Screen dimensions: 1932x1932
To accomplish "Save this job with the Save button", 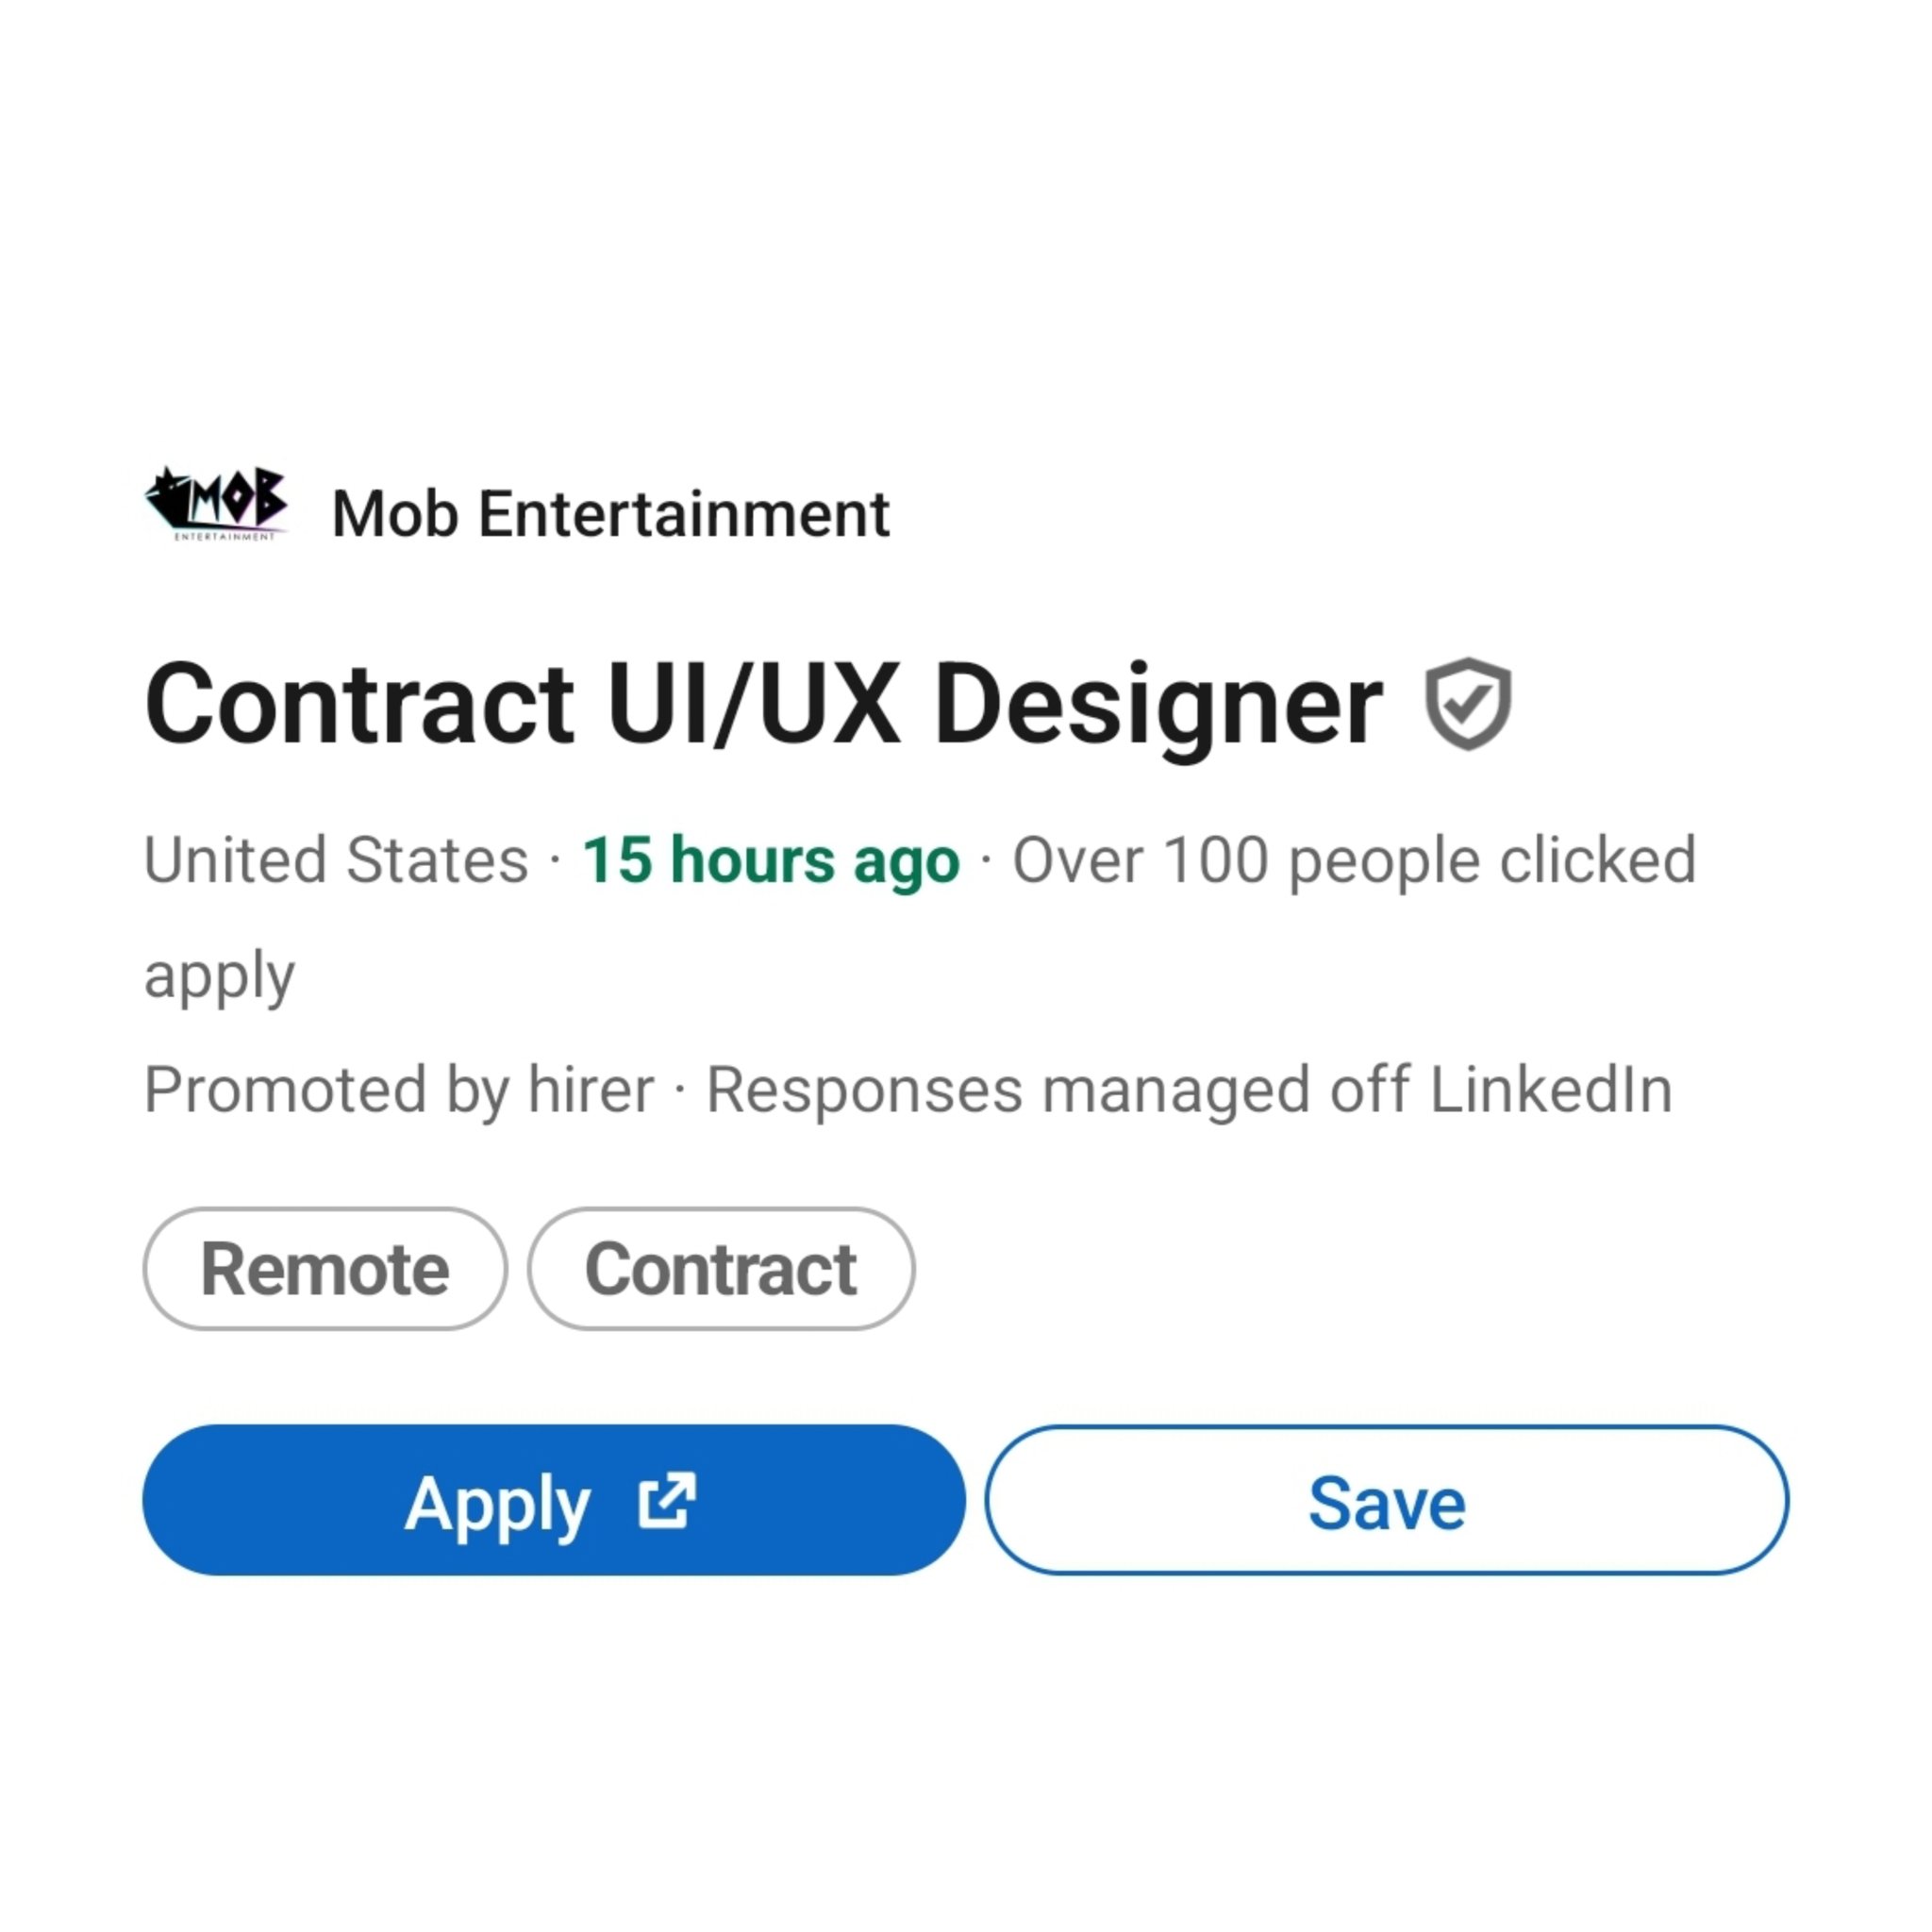I will (1387, 1500).
